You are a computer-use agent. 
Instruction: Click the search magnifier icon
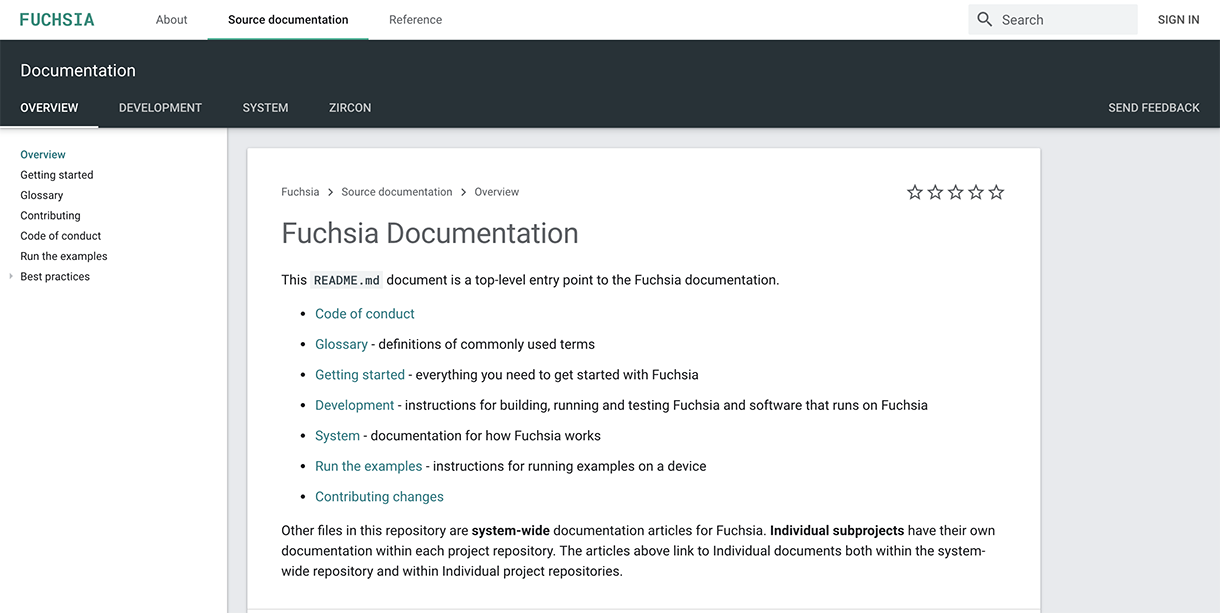click(x=985, y=19)
